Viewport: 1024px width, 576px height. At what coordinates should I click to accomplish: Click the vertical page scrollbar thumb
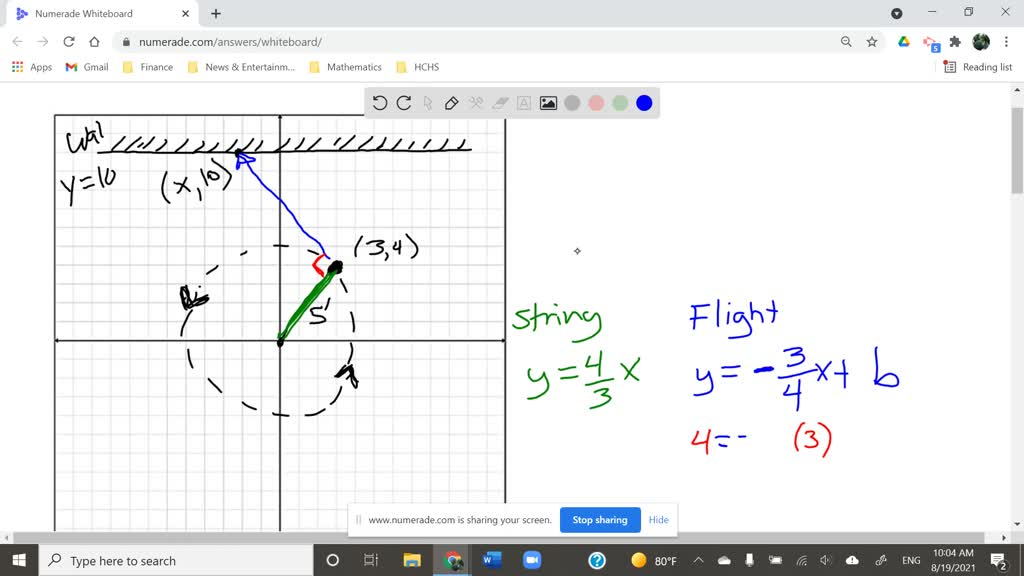pos(1017,150)
